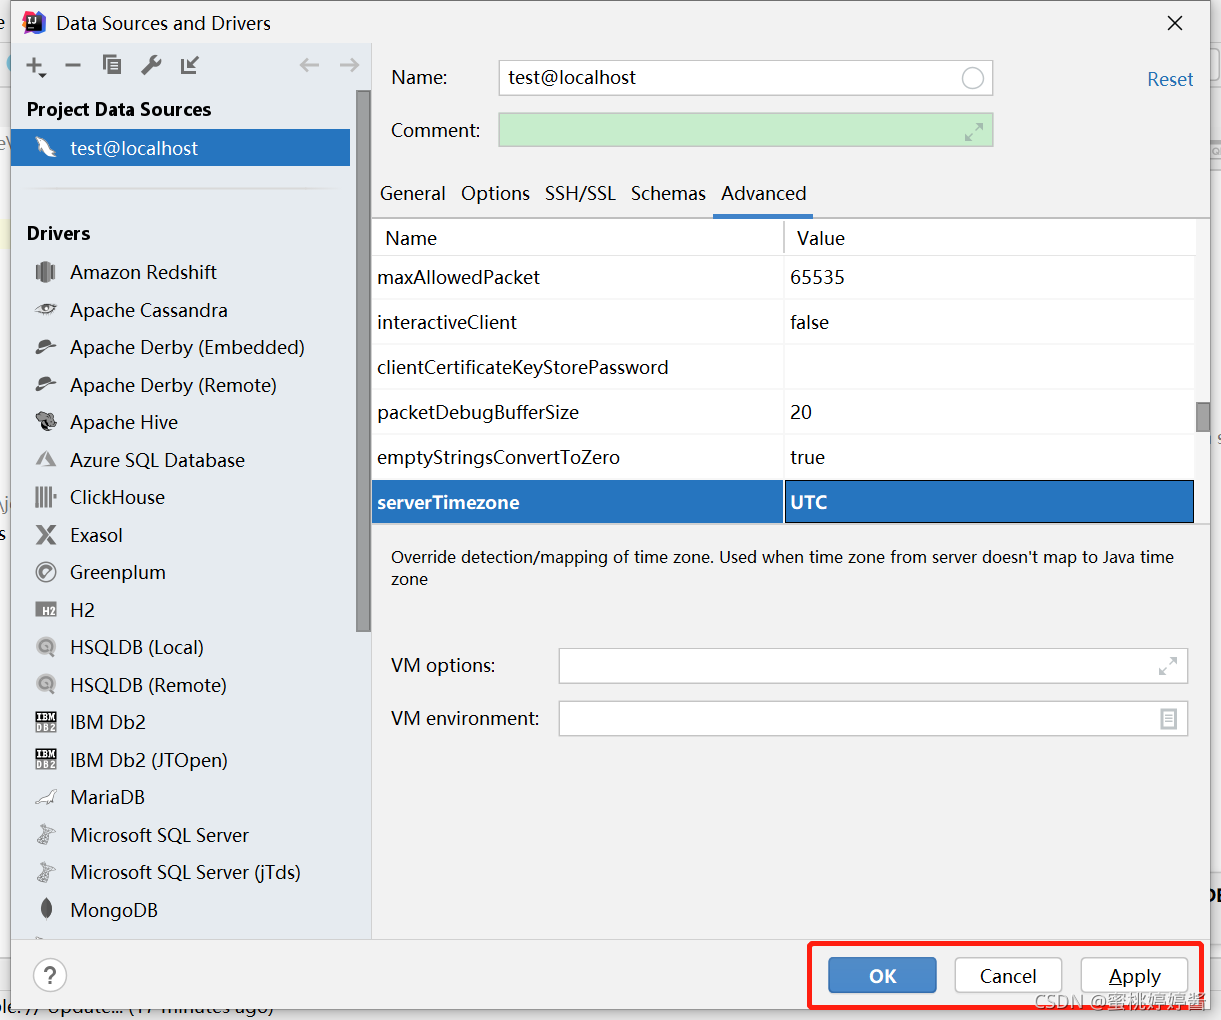Select MariaDB driver
The width and height of the screenshot is (1221, 1020).
(x=107, y=797)
